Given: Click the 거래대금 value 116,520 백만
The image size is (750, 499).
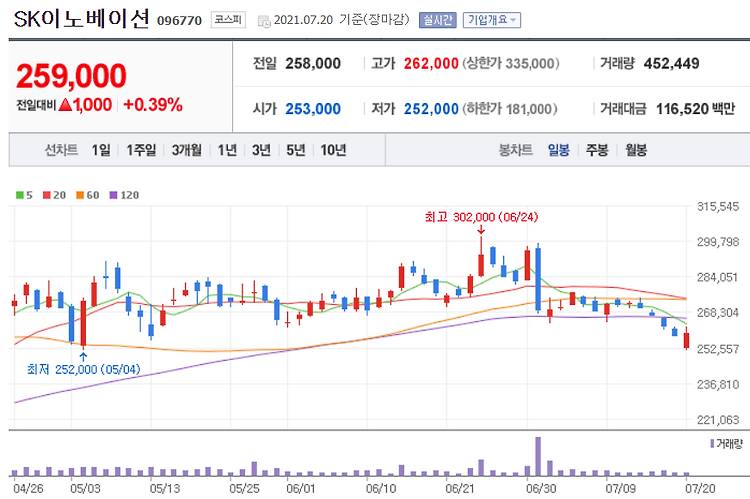Looking at the screenshot, I should (x=695, y=109).
